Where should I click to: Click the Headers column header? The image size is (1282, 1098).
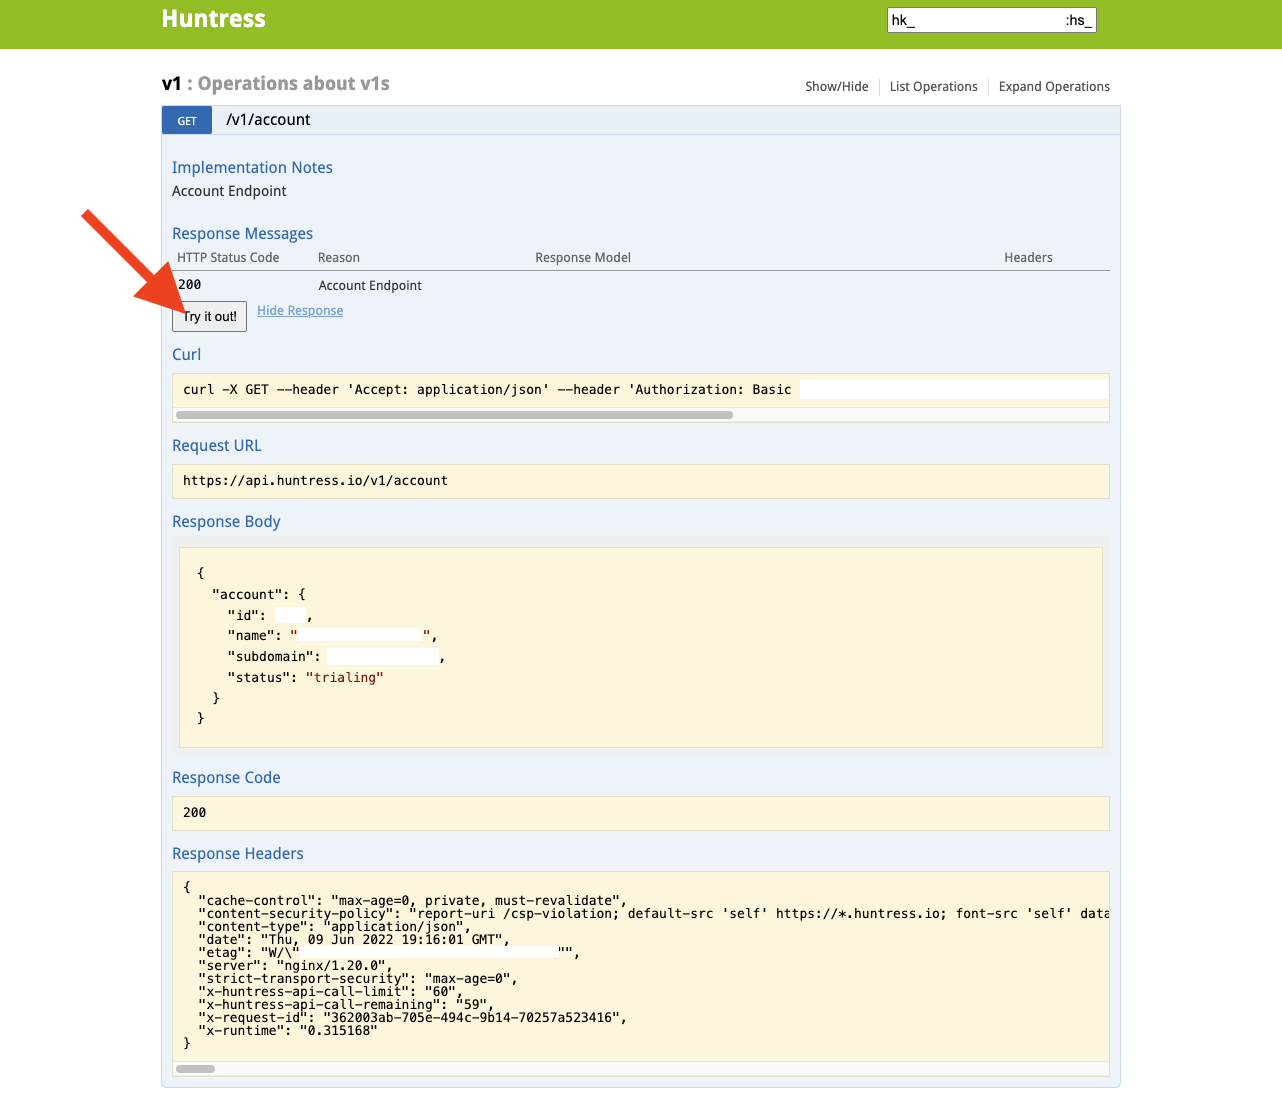pos(1028,258)
